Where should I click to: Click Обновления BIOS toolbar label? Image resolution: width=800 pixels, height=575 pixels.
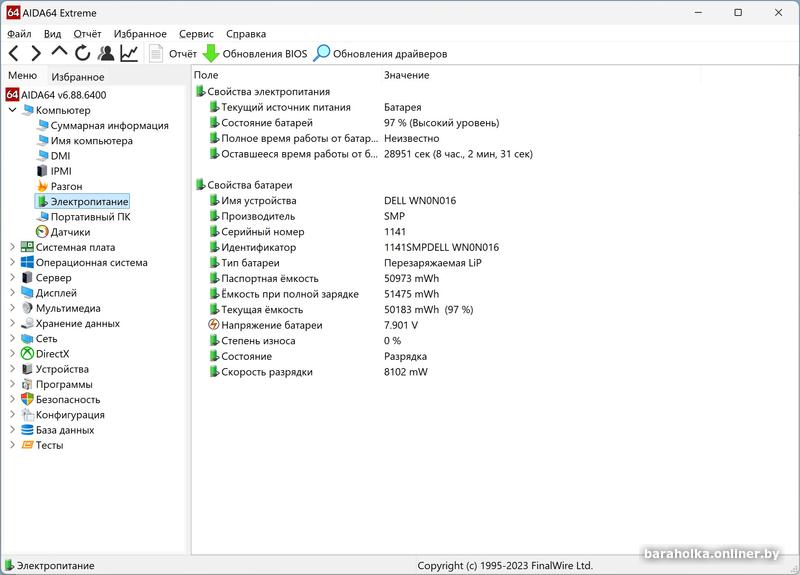click(x=265, y=54)
